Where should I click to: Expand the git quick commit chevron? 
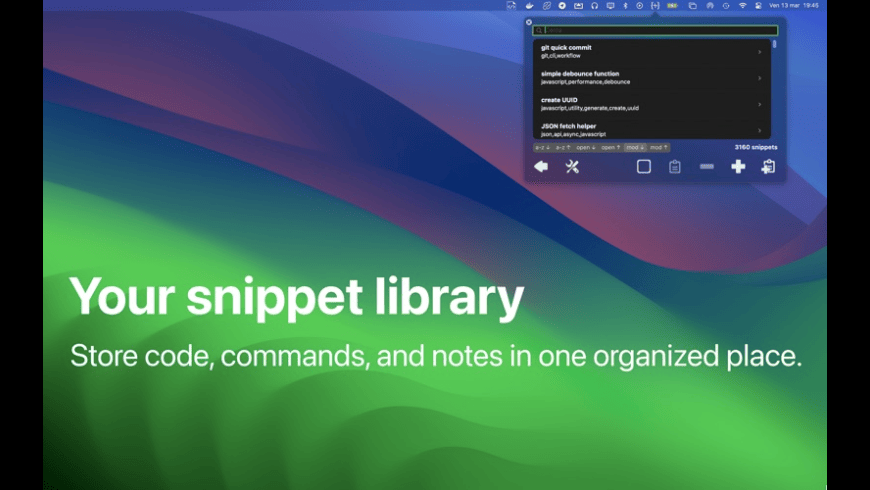(x=760, y=52)
